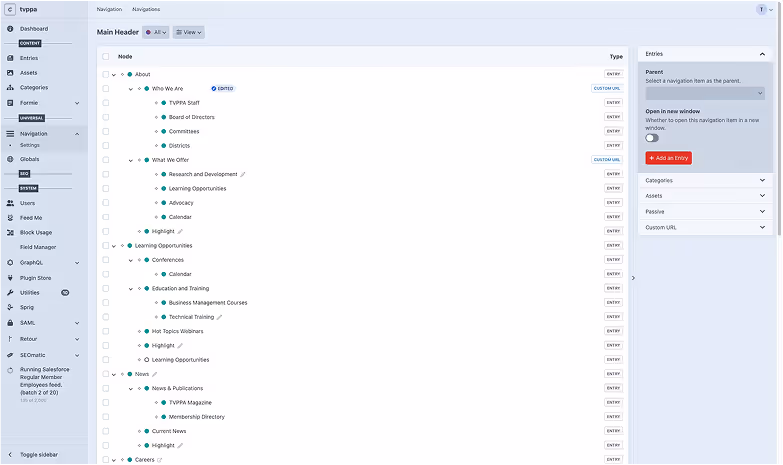Click the SEOmatic icon in sidebar
783x465 pixels.
pos(10,355)
